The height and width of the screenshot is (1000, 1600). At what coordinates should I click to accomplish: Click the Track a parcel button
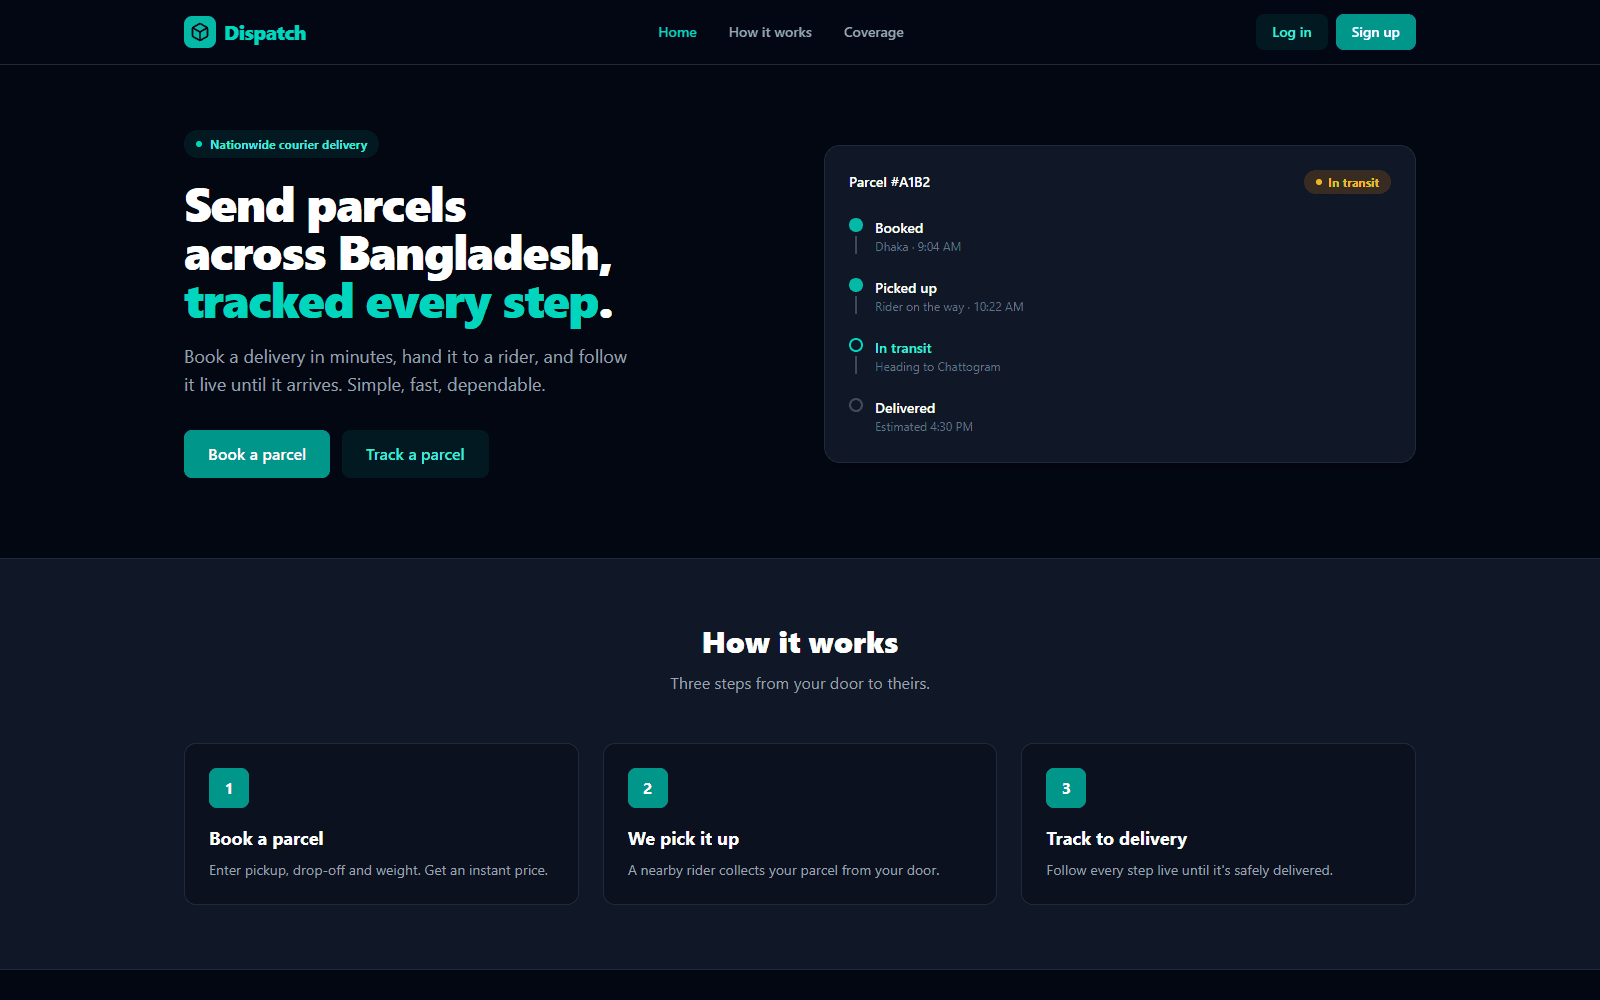[x=415, y=454]
